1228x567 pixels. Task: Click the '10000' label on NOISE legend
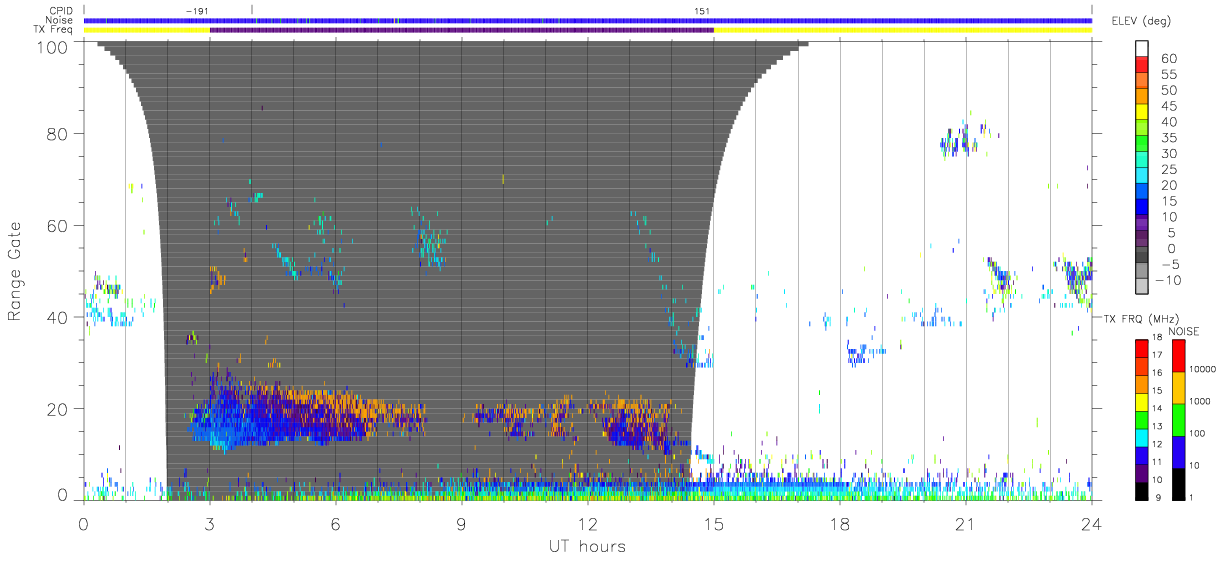tap(1205, 370)
